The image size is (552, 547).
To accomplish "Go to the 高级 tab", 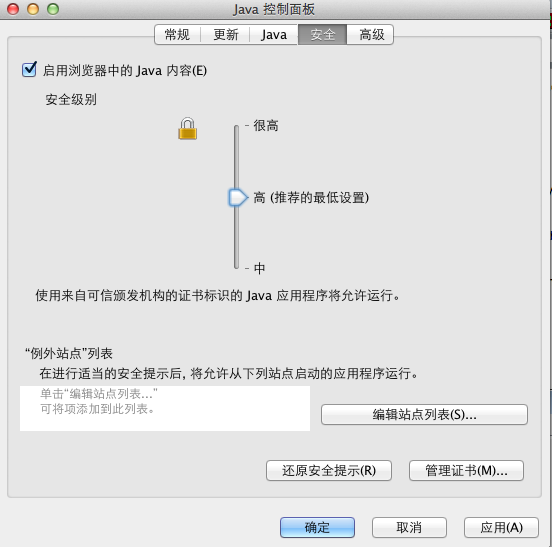I will coord(371,34).
